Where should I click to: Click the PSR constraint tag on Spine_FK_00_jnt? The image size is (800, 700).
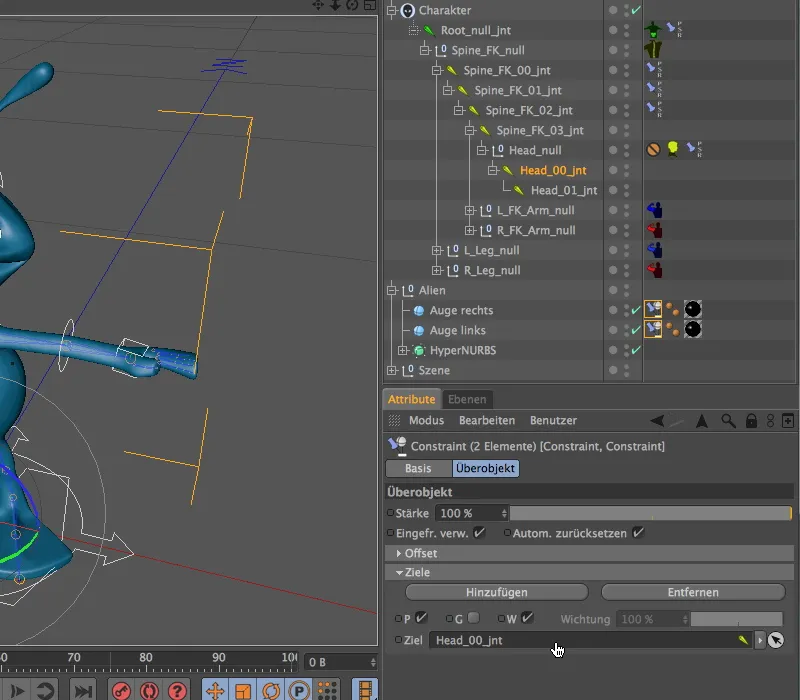point(654,69)
